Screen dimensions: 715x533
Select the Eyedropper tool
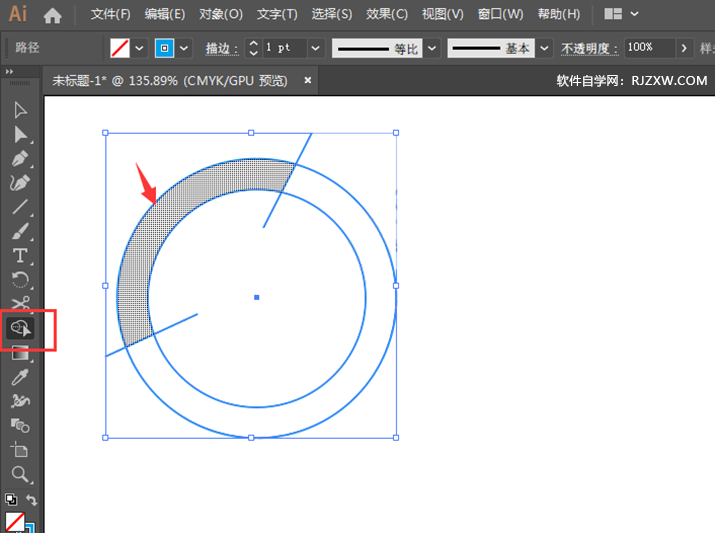pyautogui.click(x=20, y=377)
